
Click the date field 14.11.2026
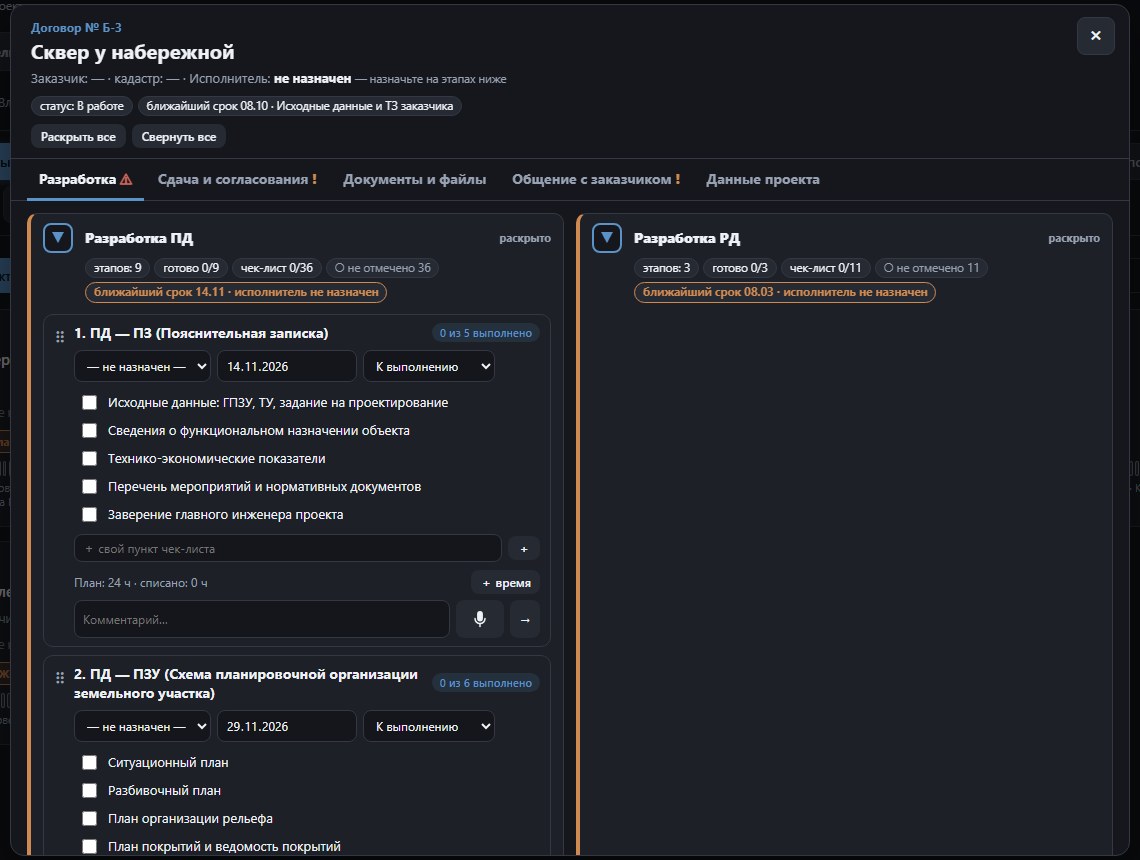pyautogui.click(x=286, y=366)
